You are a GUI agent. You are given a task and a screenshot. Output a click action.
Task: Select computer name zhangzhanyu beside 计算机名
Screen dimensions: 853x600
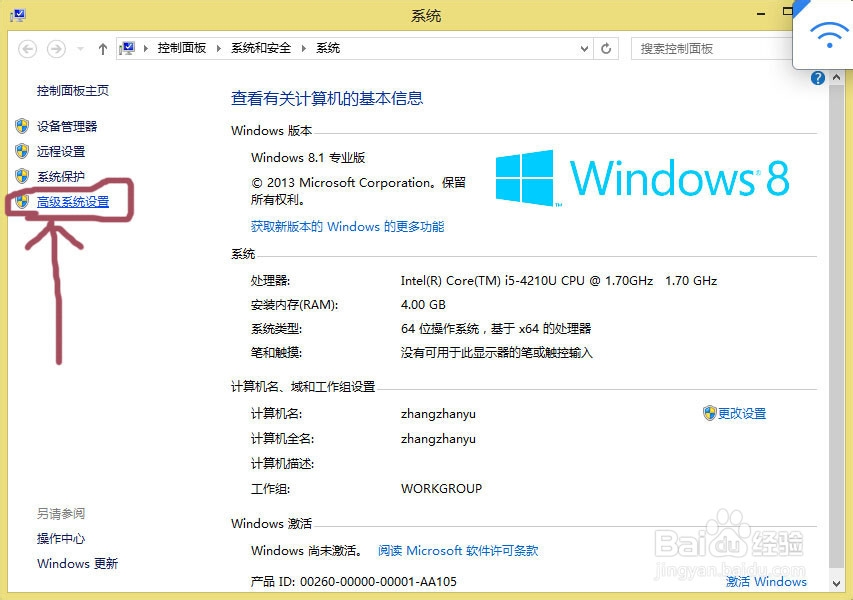(438, 414)
